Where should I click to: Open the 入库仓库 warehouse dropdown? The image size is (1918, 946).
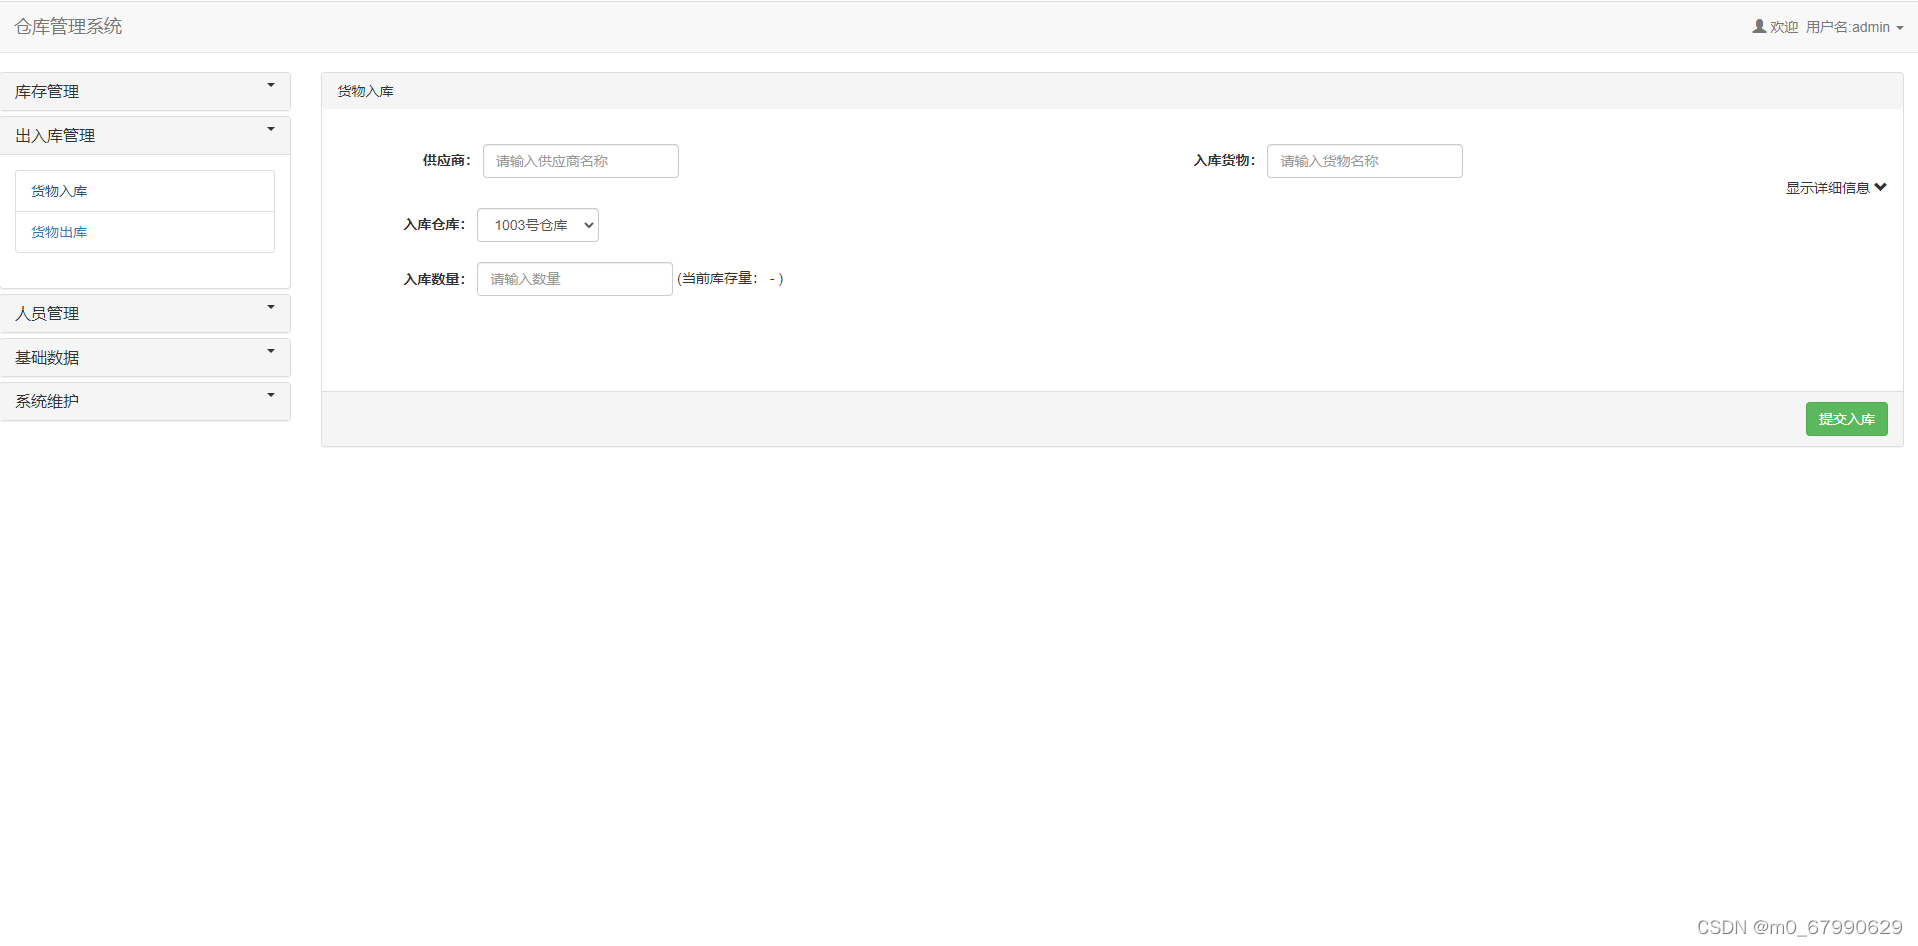pos(538,225)
